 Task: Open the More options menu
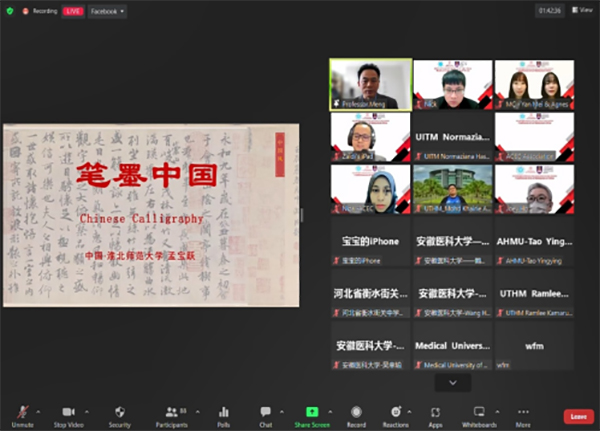[x=523, y=416]
